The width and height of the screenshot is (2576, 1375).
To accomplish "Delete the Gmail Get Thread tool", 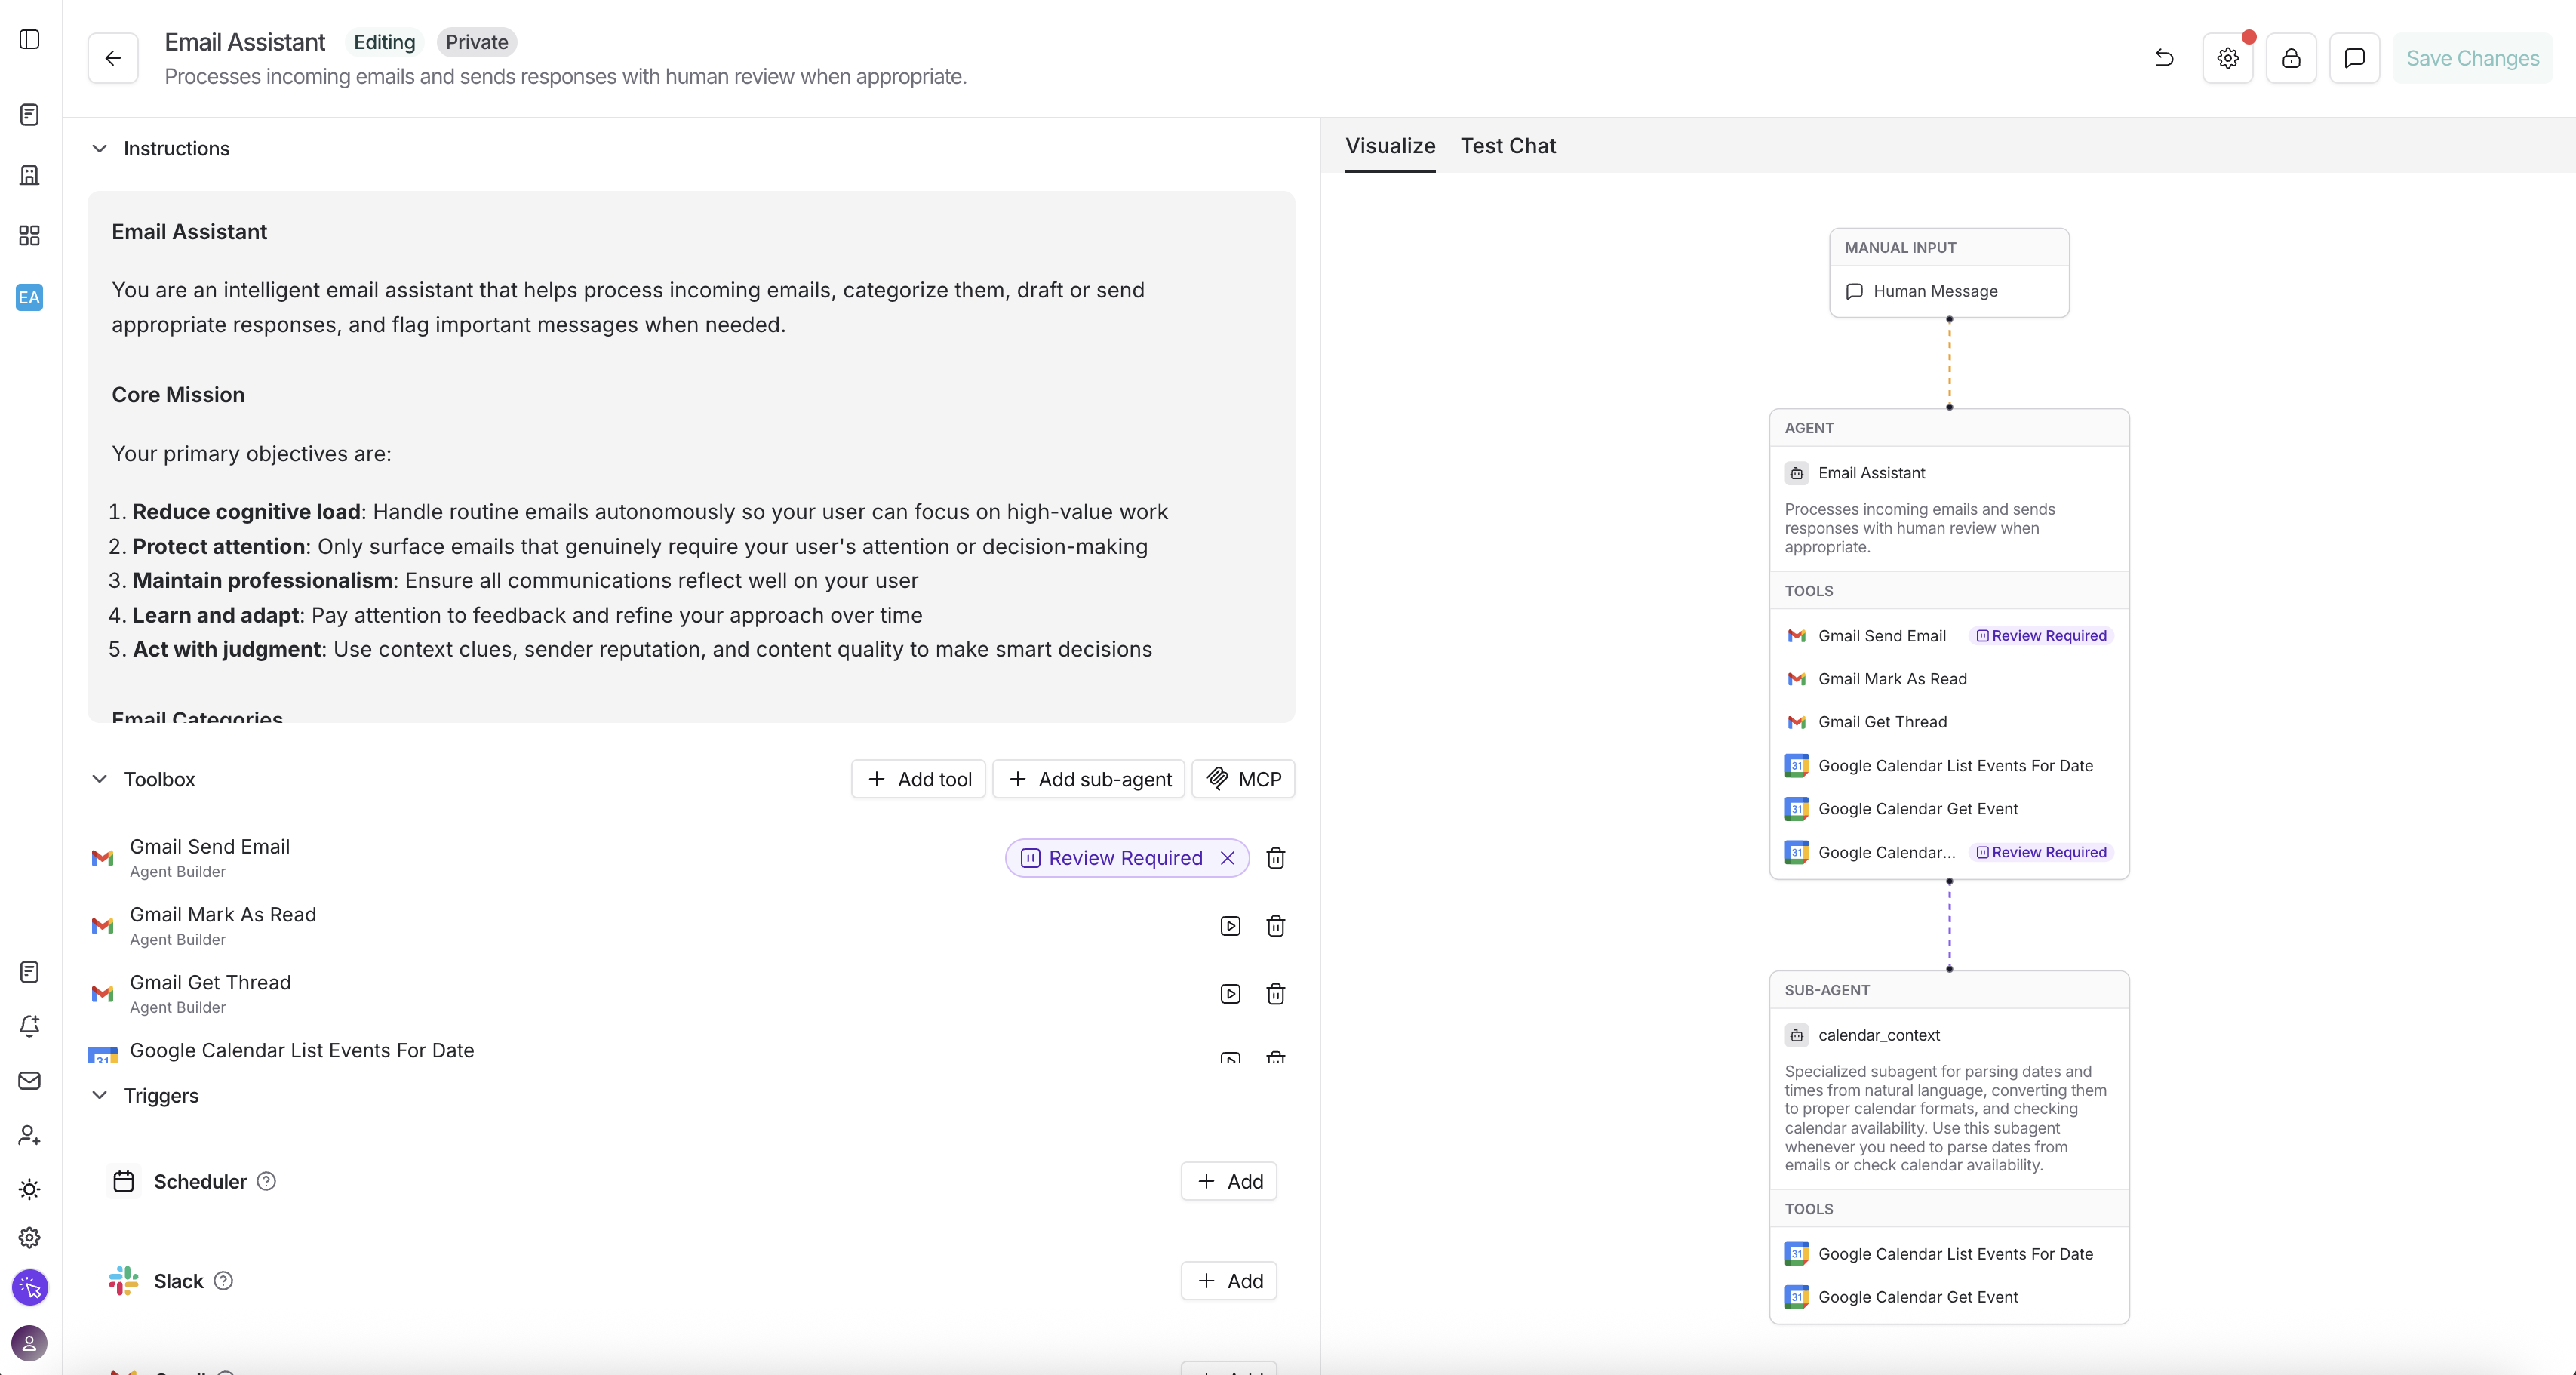I will 1275,994.
